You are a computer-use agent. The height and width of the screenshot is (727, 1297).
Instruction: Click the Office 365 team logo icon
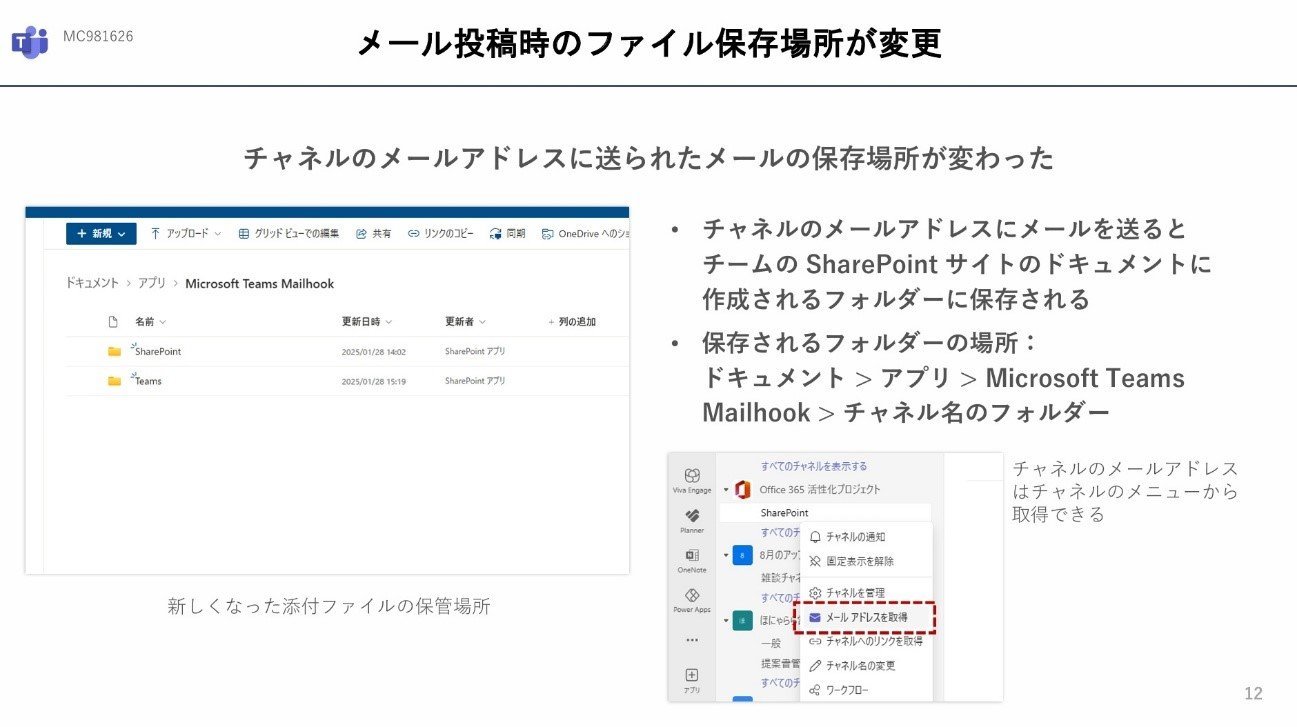[x=742, y=489]
